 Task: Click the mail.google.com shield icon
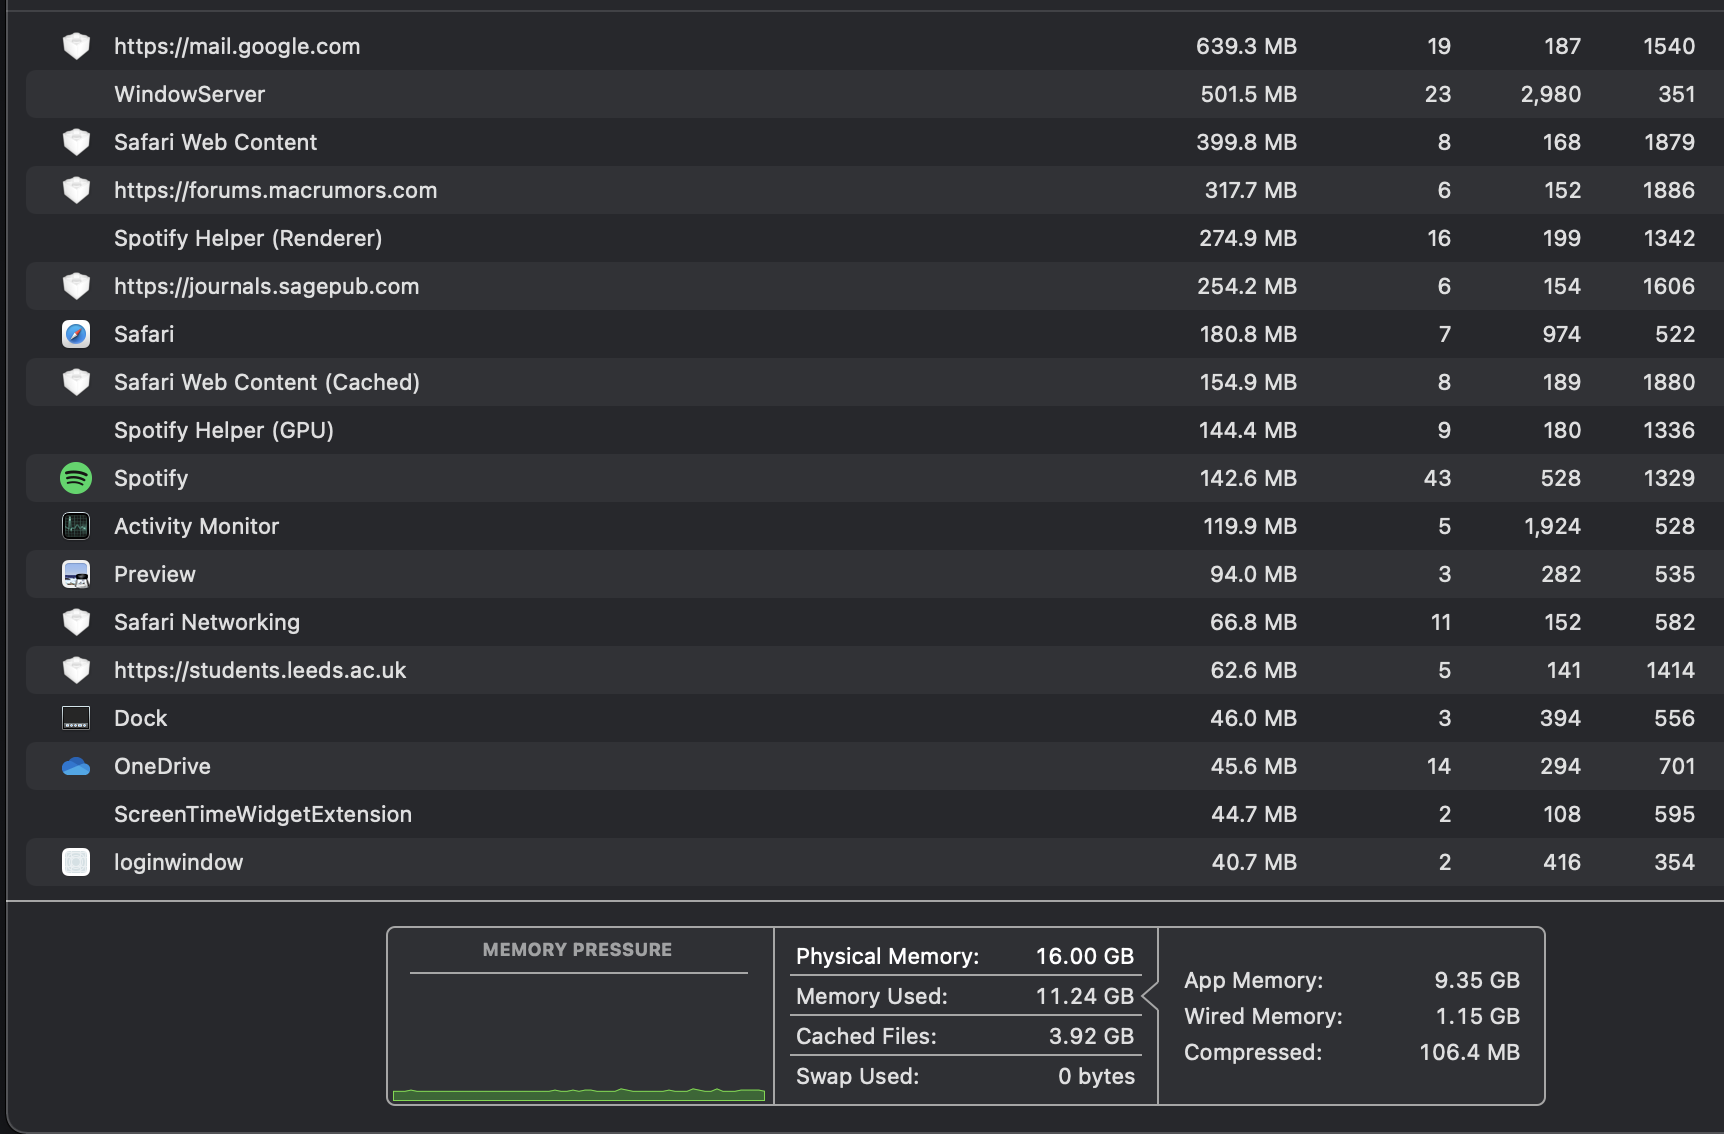[76, 46]
